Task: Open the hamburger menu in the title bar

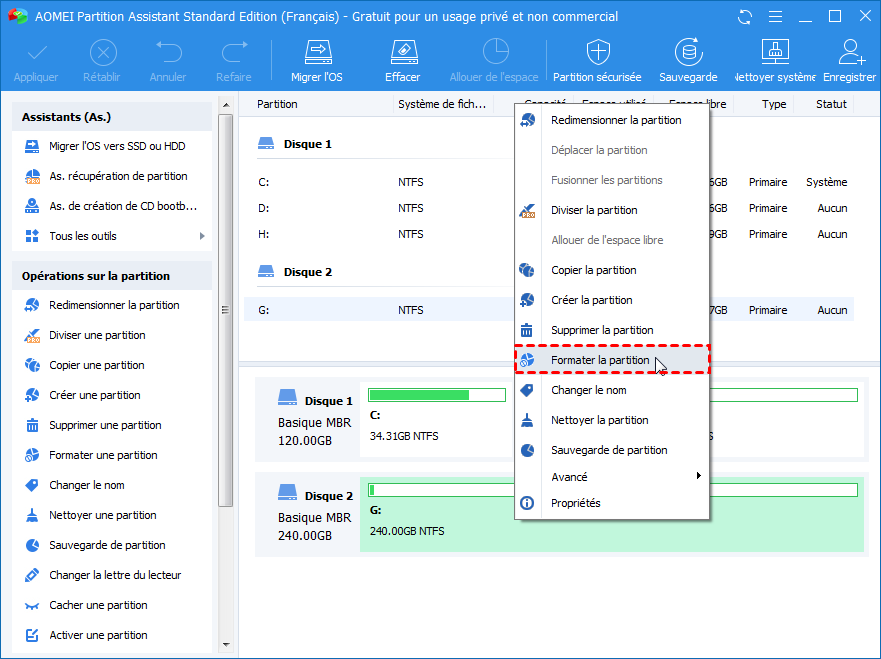Action: coord(775,17)
